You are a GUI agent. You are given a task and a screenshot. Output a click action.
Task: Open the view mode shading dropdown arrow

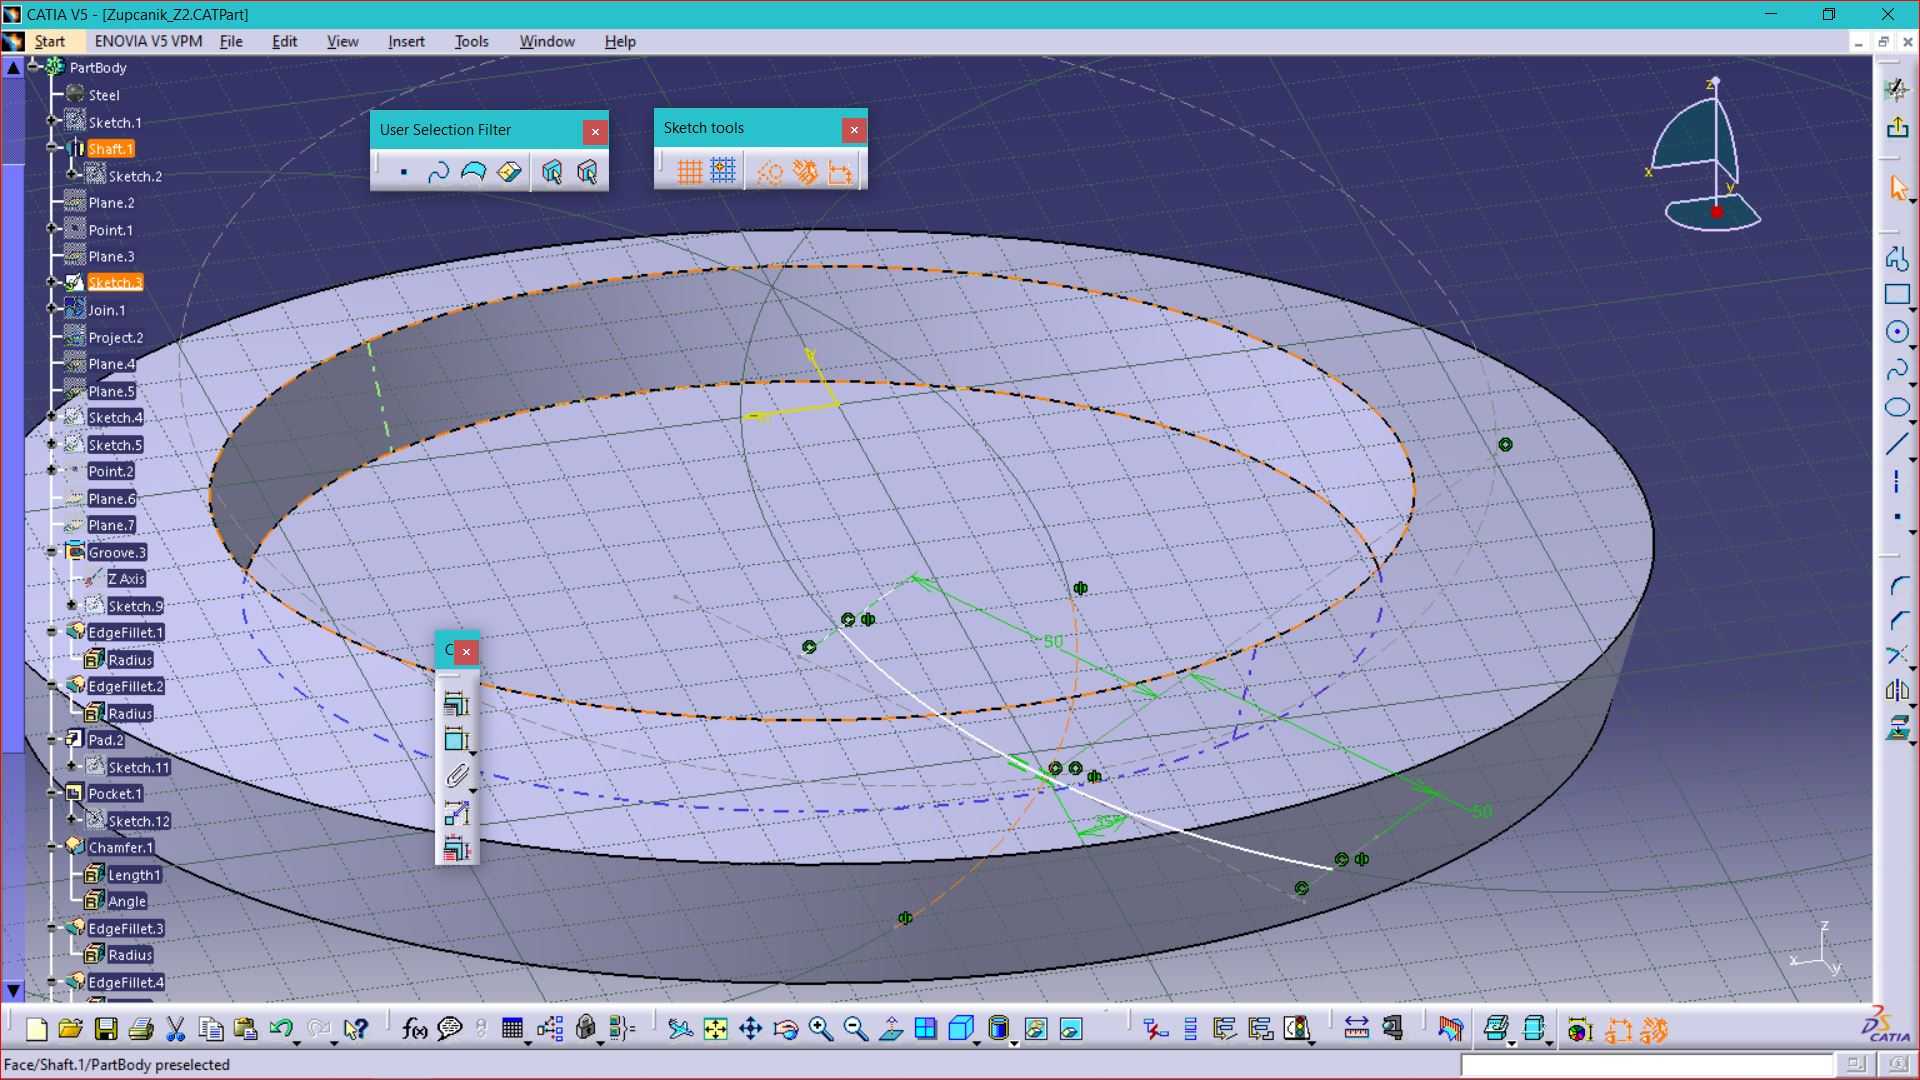click(1013, 1043)
